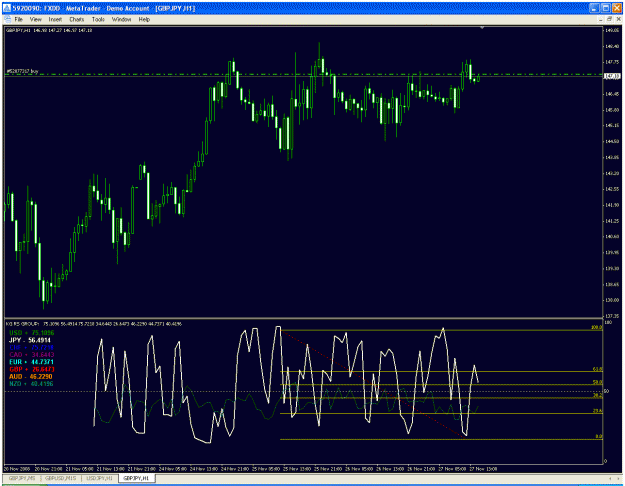Click the CHF 75.7218 strength label
Viewport: 625px width, 486px height.
[x=31, y=348]
